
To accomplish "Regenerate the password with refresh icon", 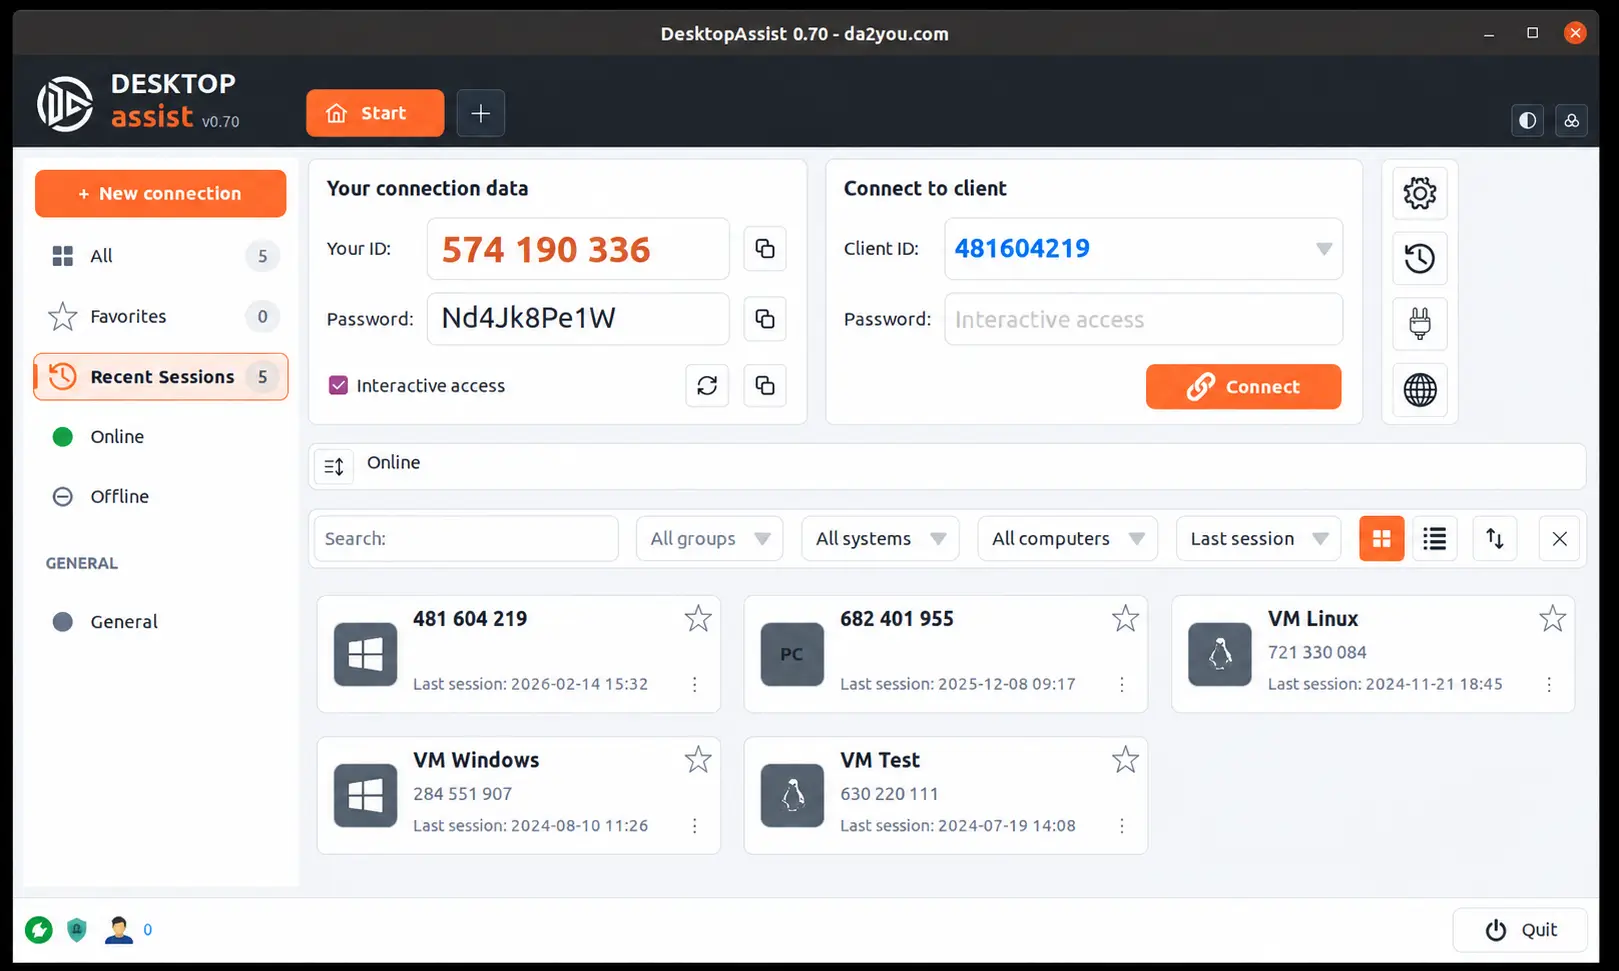I will 707,386.
